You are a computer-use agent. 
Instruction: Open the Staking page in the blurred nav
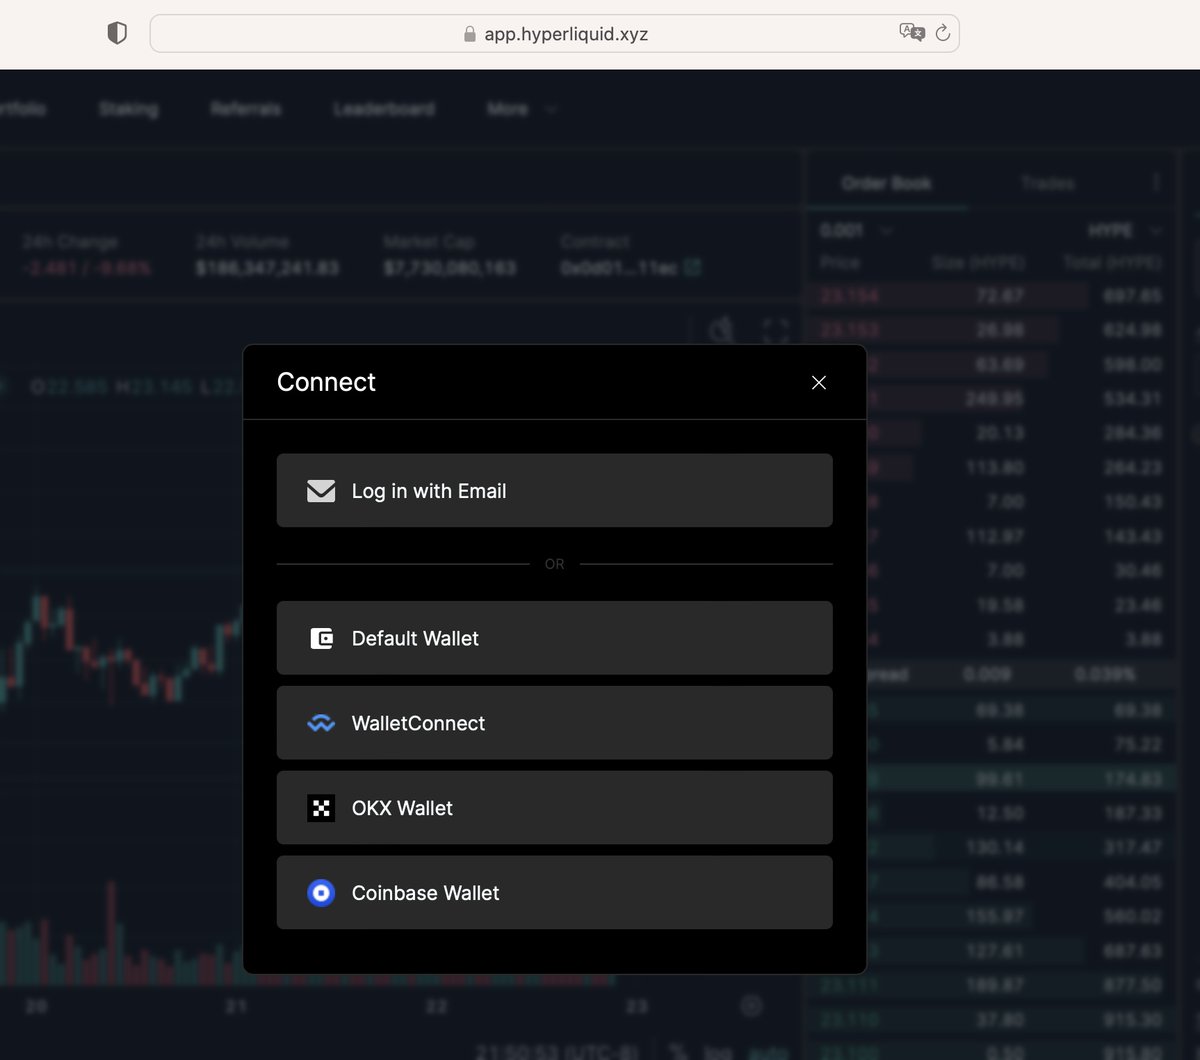click(x=128, y=109)
